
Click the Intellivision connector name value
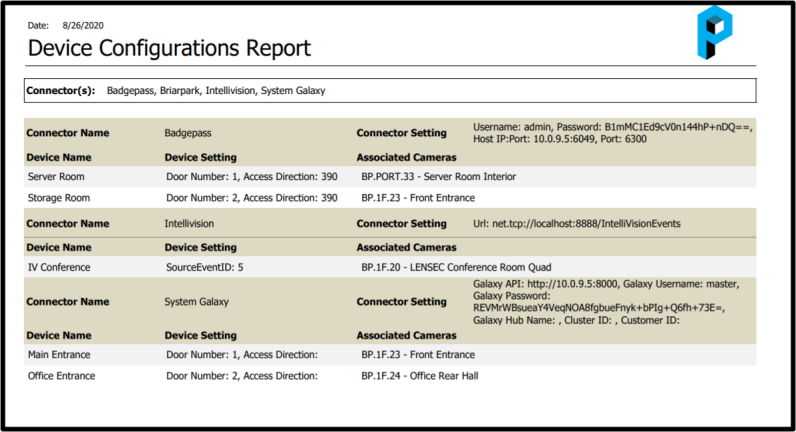[189, 223]
